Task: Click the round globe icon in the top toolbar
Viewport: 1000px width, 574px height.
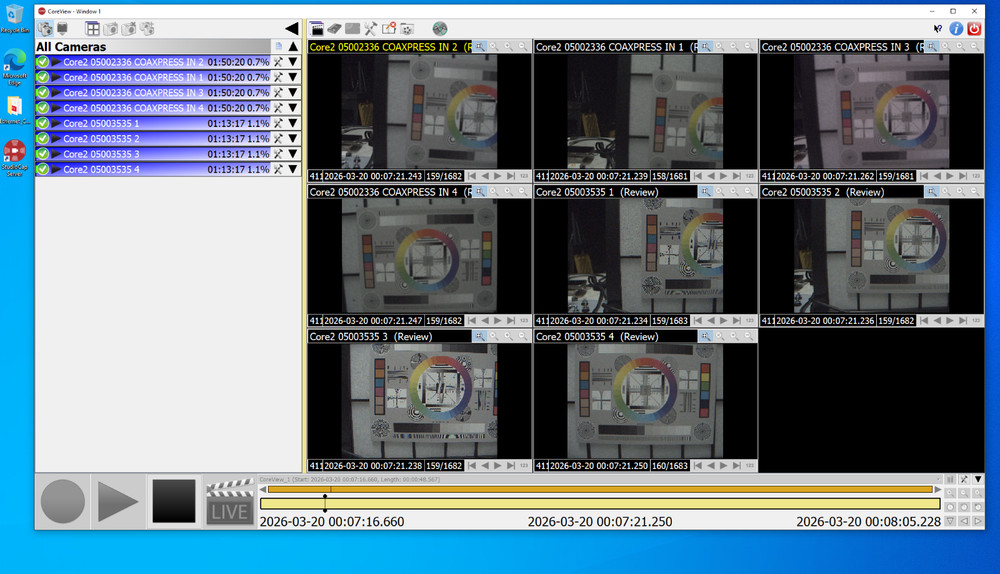Action: [x=440, y=29]
